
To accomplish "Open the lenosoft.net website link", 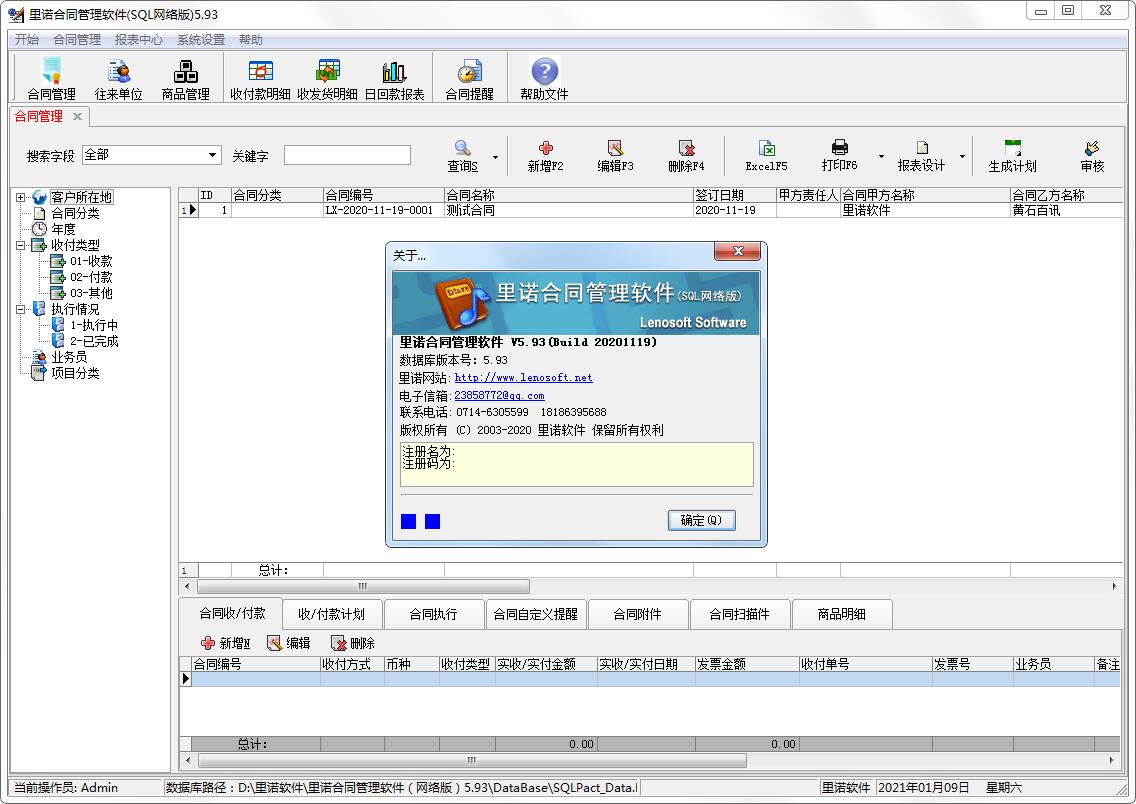I will click(523, 377).
